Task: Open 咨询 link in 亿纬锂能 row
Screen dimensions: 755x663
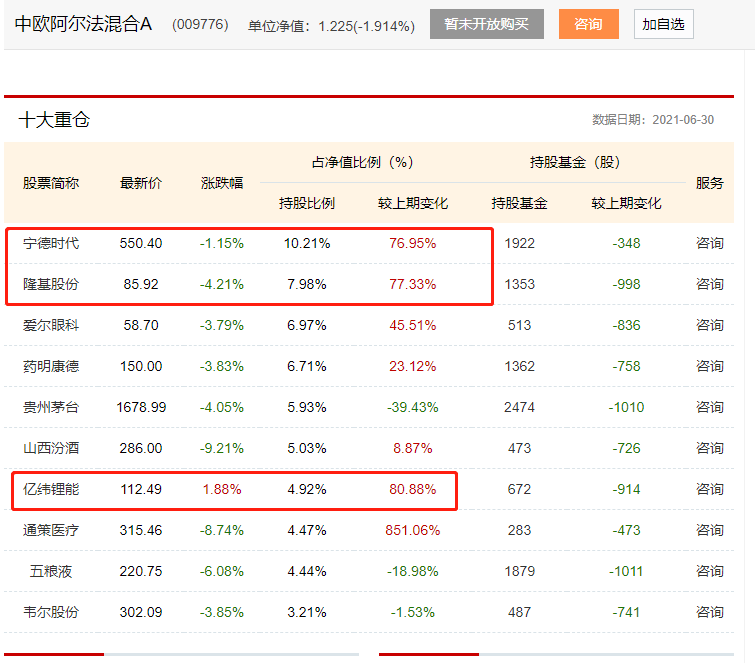Action: coord(709,489)
